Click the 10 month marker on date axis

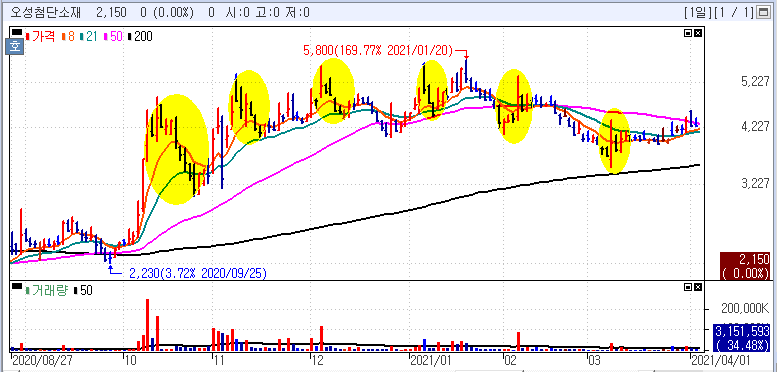point(131,359)
